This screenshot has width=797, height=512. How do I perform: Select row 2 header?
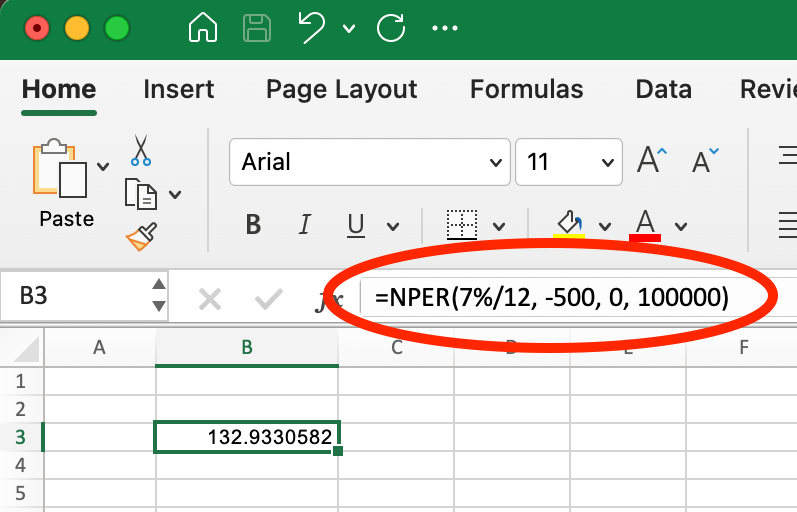click(x=21, y=409)
